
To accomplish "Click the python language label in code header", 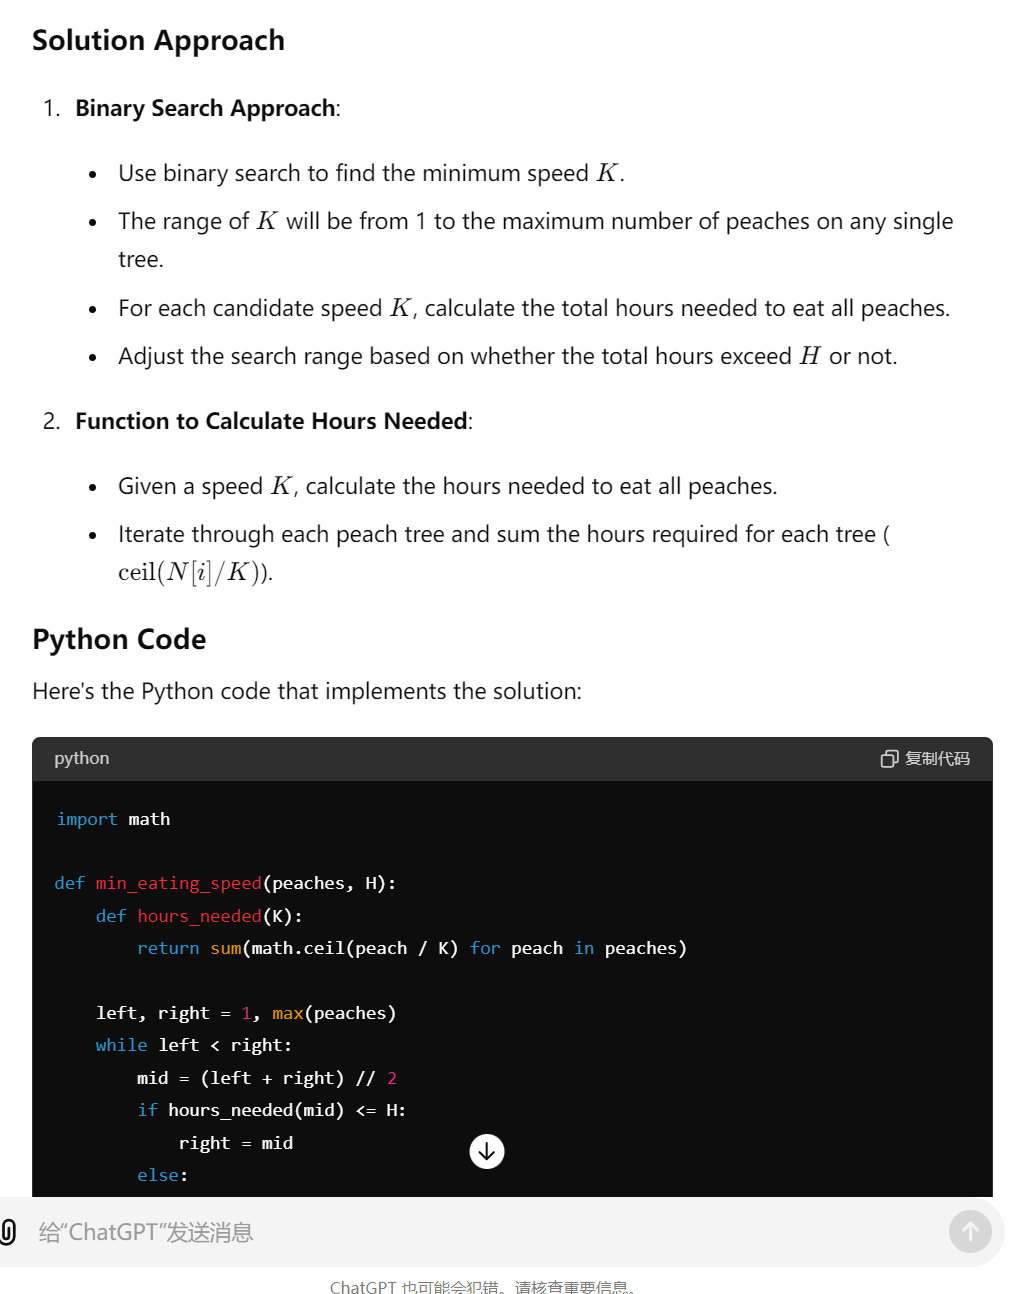I will 82,758.
